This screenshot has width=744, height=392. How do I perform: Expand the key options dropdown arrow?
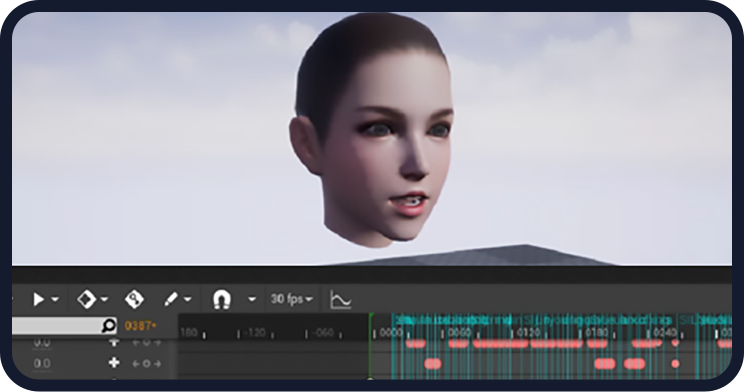pyautogui.click(x=104, y=299)
